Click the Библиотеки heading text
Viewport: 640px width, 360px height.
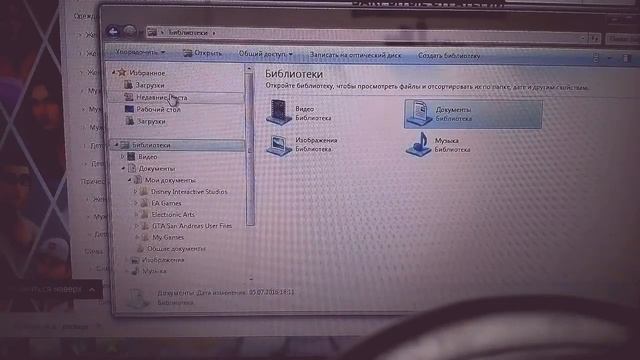pyautogui.click(x=294, y=74)
